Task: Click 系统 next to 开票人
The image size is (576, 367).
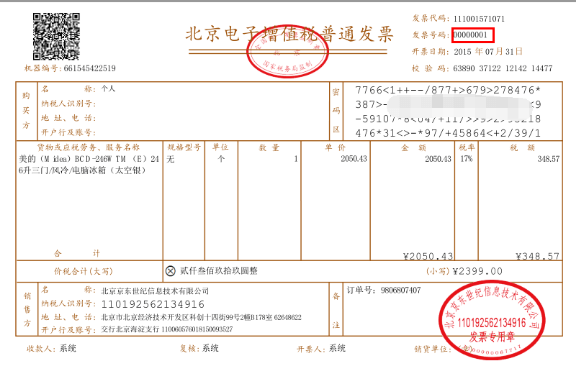Action: [337, 348]
